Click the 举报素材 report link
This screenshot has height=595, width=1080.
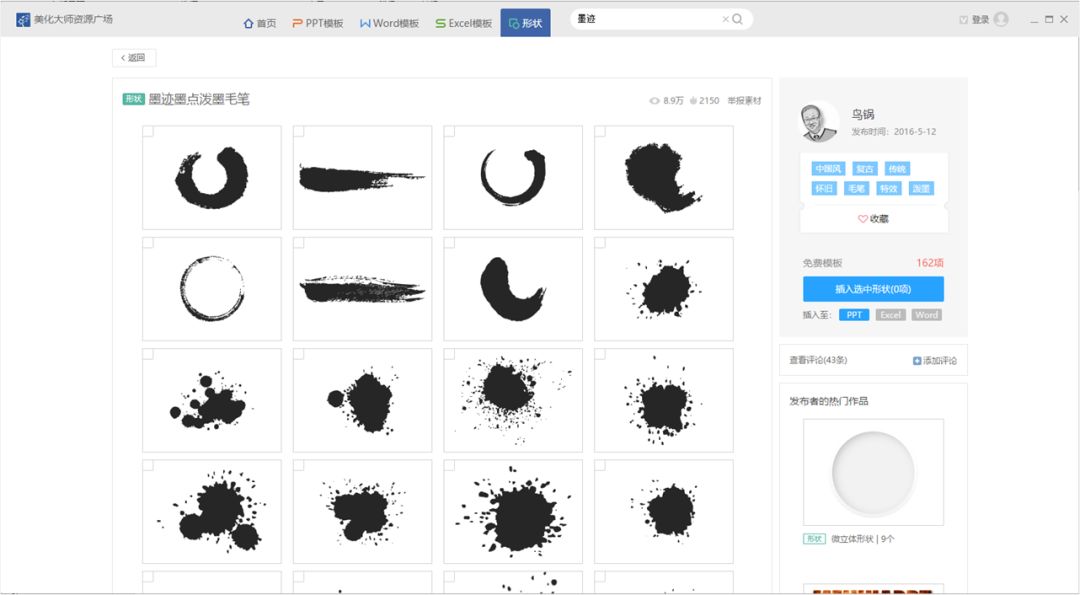point(745,101)
